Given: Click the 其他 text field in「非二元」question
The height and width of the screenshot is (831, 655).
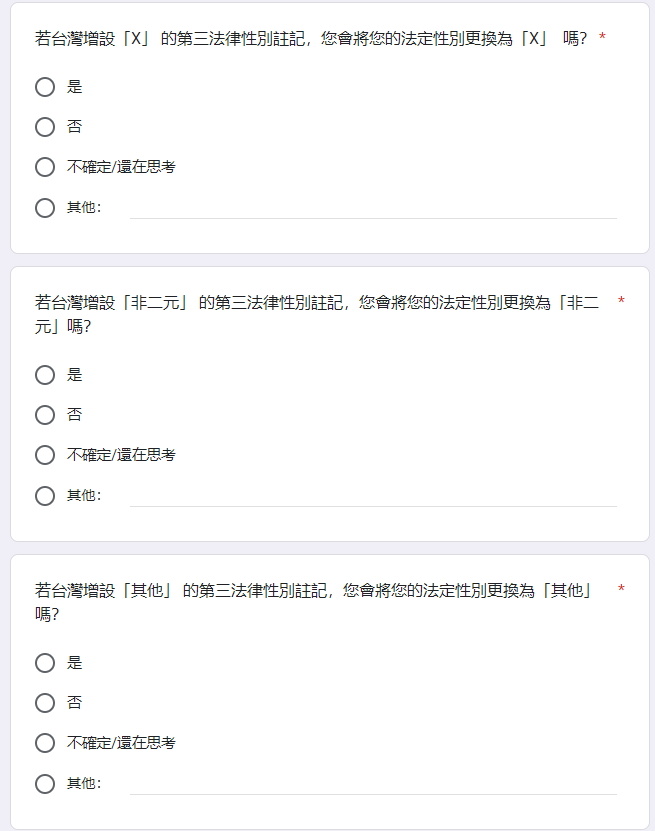Looking at the screenshot, I should [x=374, y=496].
